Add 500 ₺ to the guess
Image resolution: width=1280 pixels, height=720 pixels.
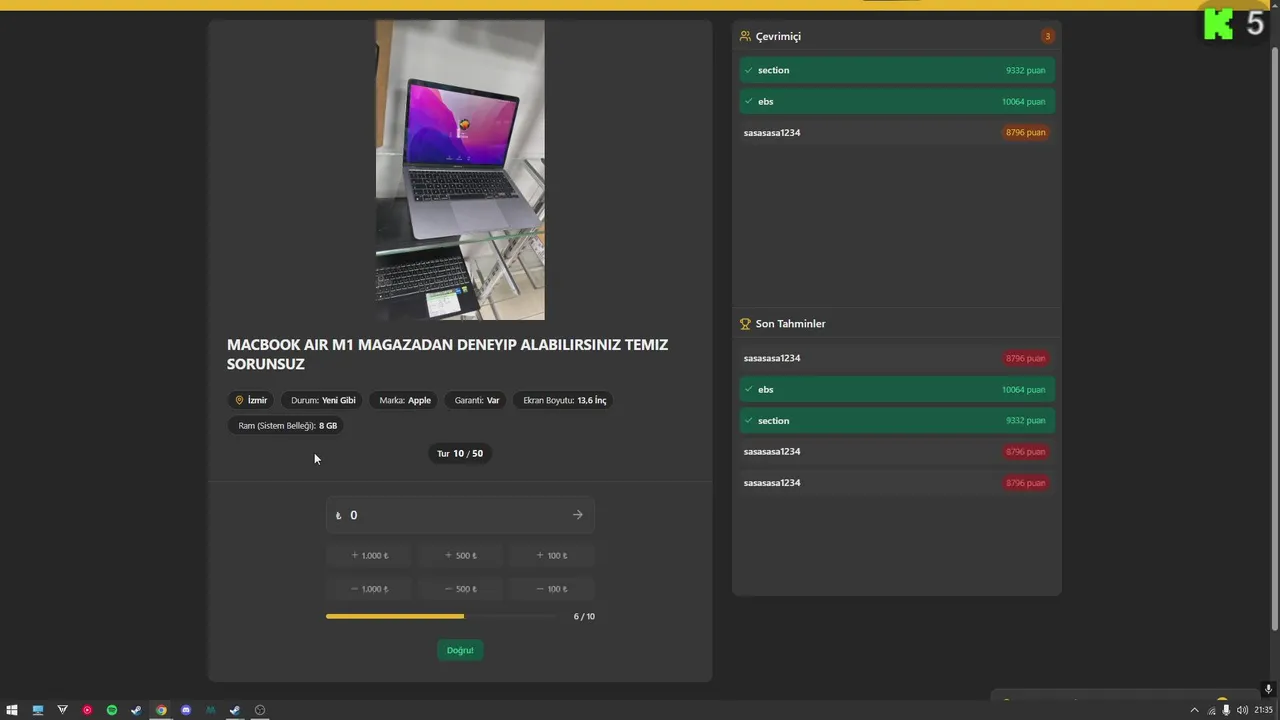tap(460, 555)
